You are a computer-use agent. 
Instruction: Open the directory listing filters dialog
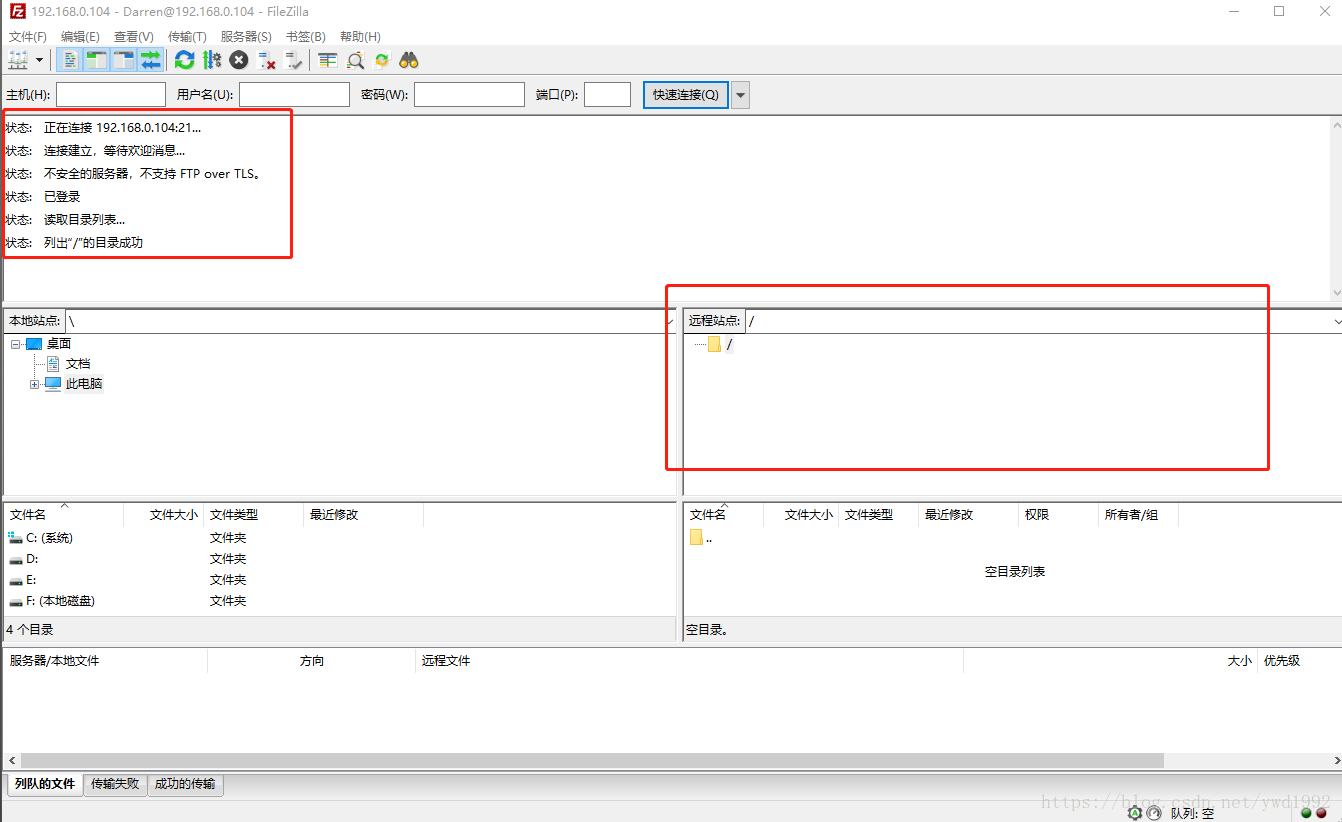(328, 60)
